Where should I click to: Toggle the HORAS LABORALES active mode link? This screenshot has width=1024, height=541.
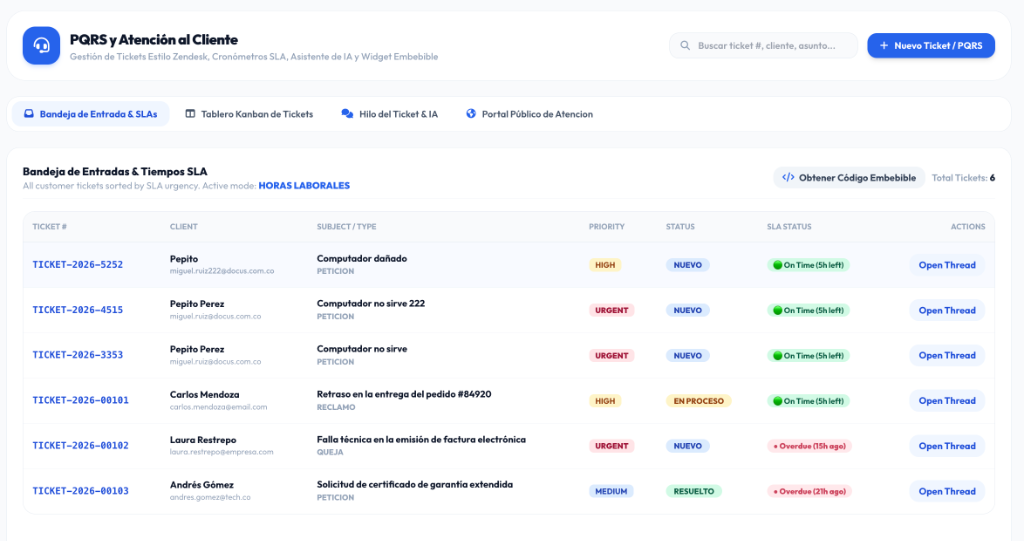click(x=304, y=186)
